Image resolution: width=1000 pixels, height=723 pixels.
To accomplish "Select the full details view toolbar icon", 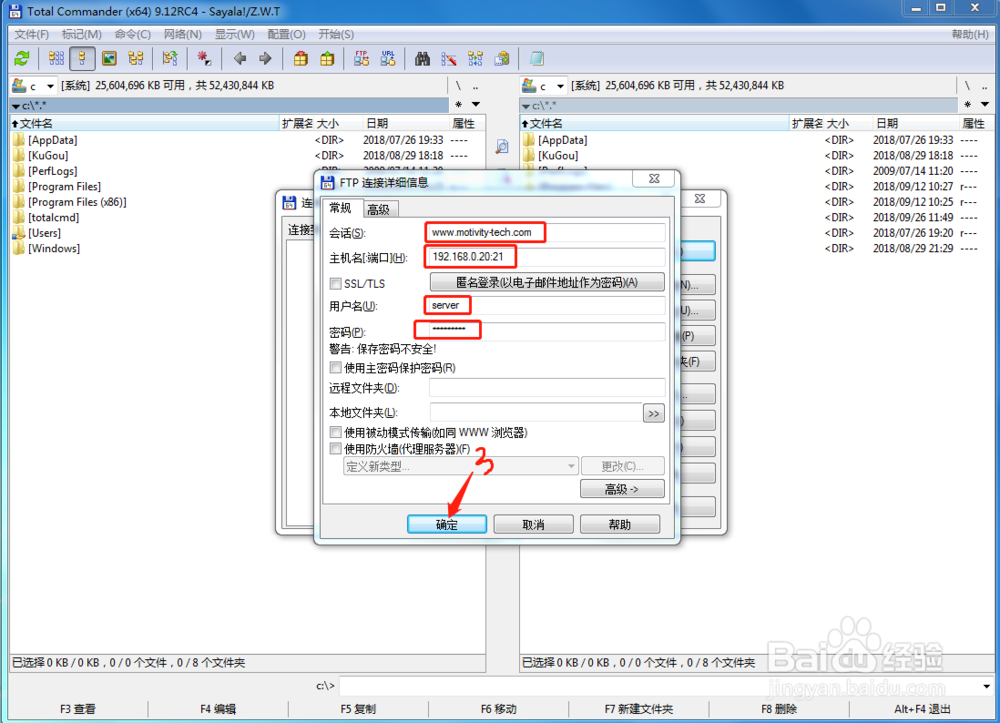I will coord(82,59).
